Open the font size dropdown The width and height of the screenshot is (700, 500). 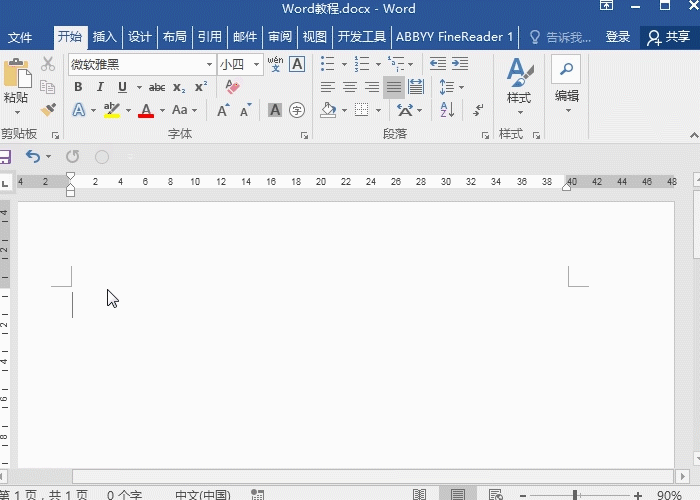[x=257, y=64]
